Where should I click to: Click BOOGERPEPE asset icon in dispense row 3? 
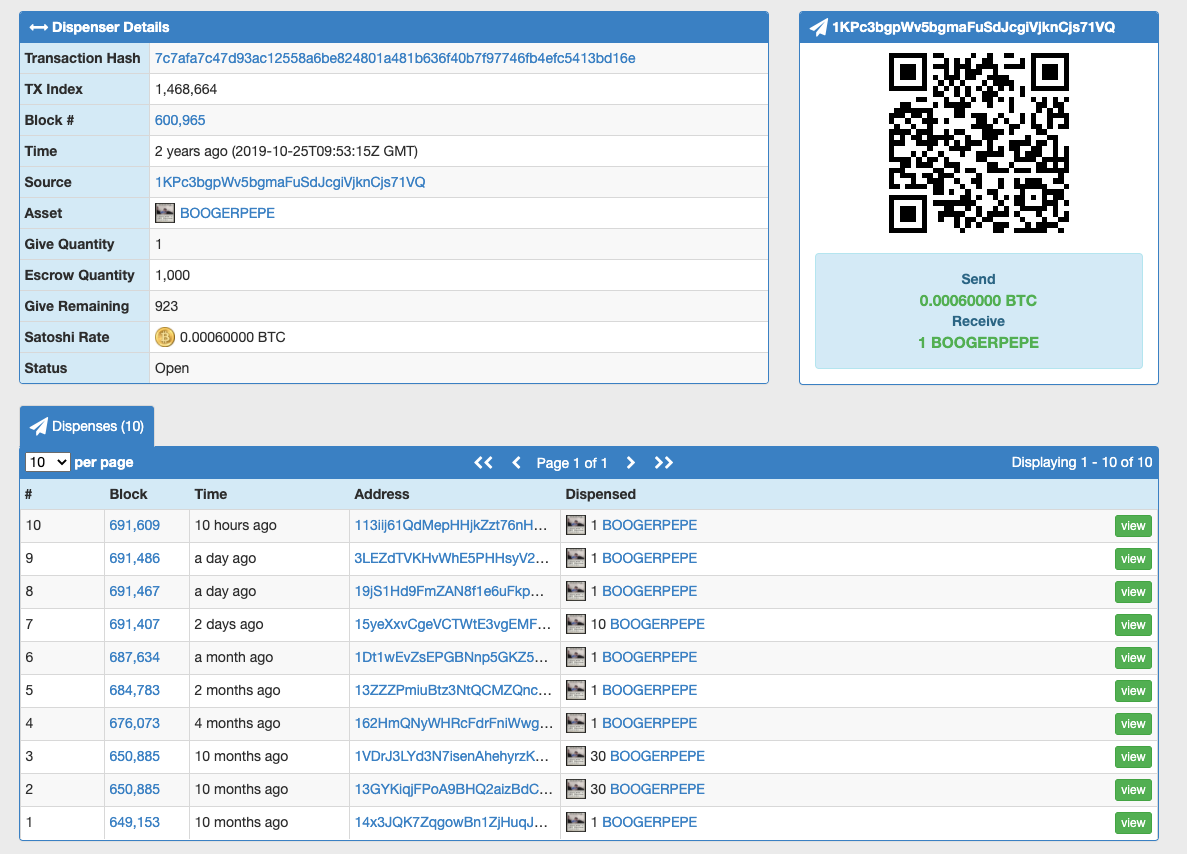(576, 756)
